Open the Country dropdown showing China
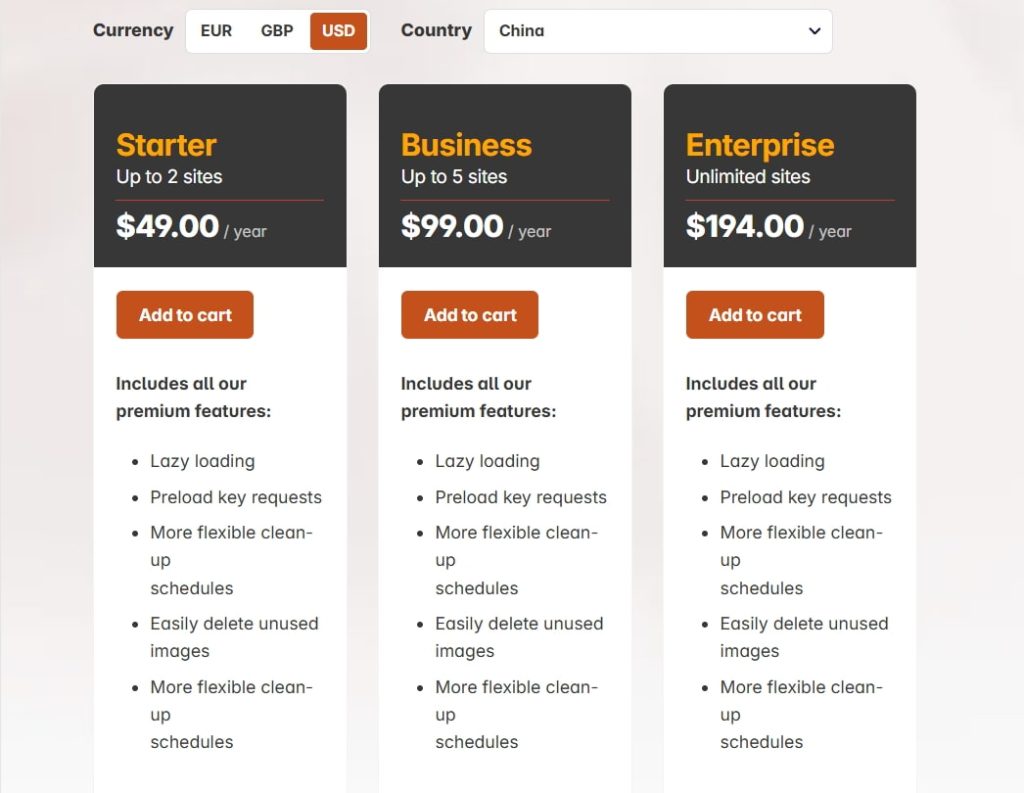This screenshot has height=793, width=1024. tap(658, 31)
